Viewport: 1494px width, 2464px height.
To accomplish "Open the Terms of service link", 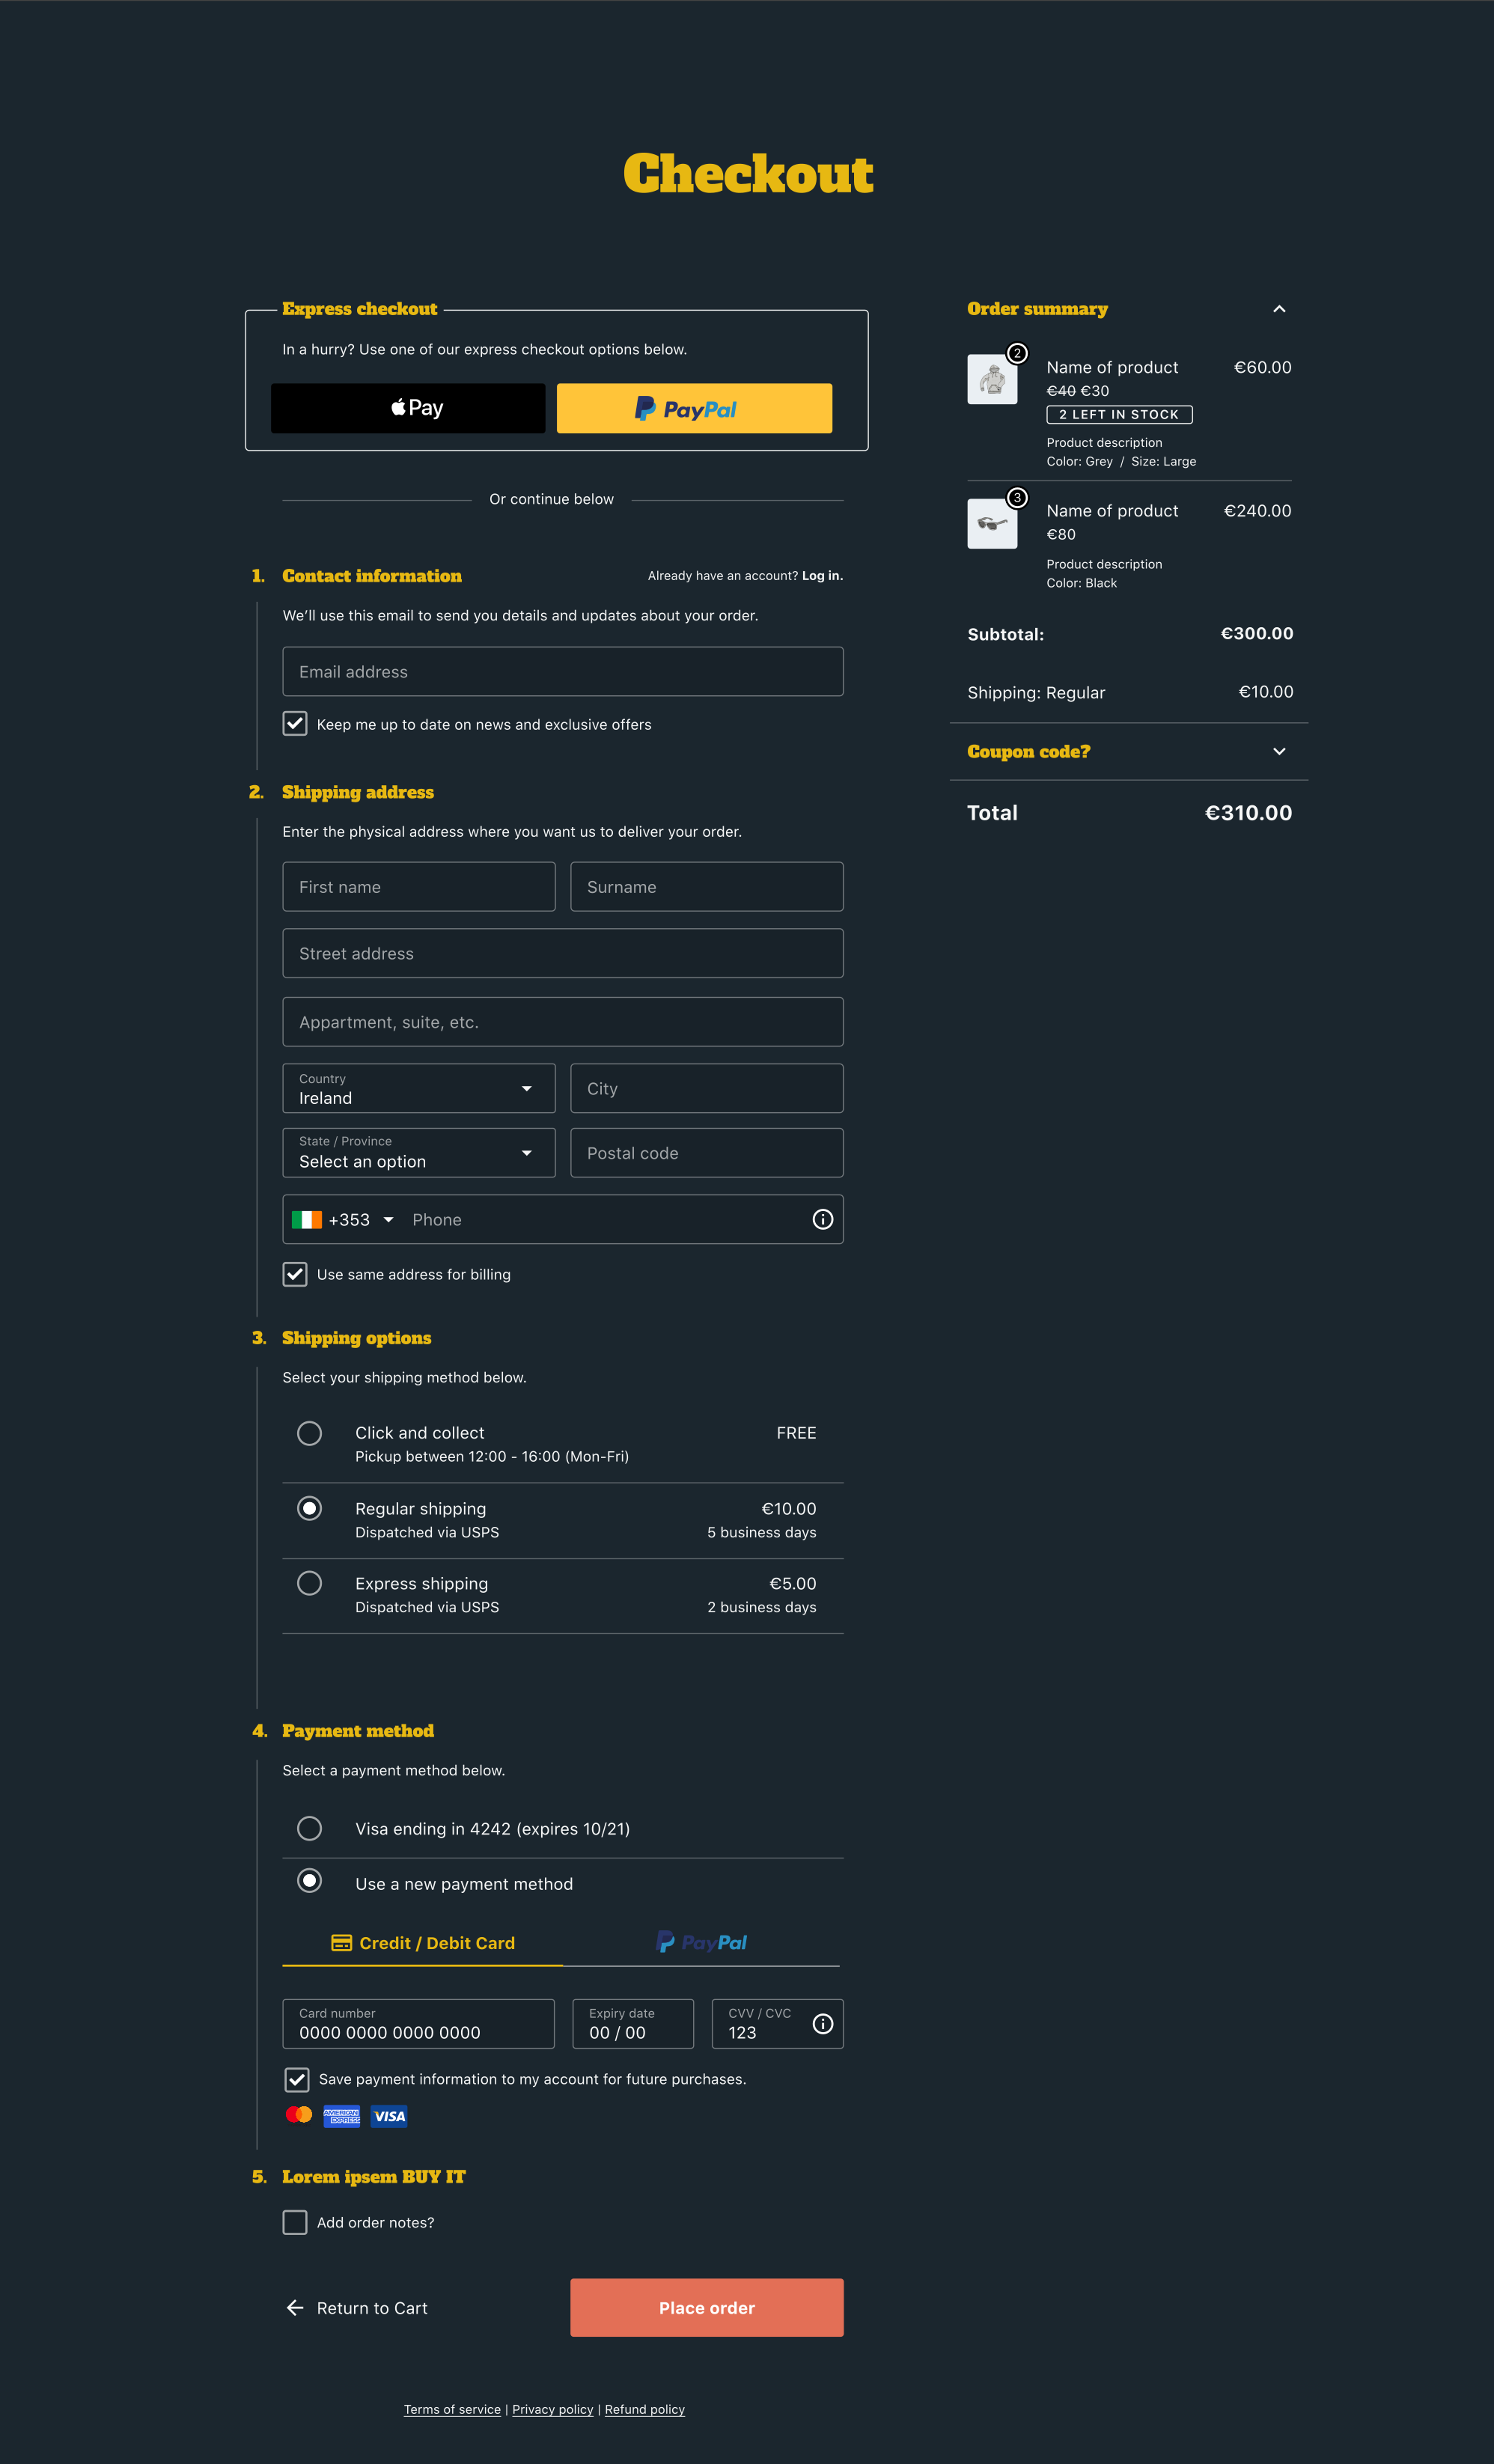I will coord(452,2409).
